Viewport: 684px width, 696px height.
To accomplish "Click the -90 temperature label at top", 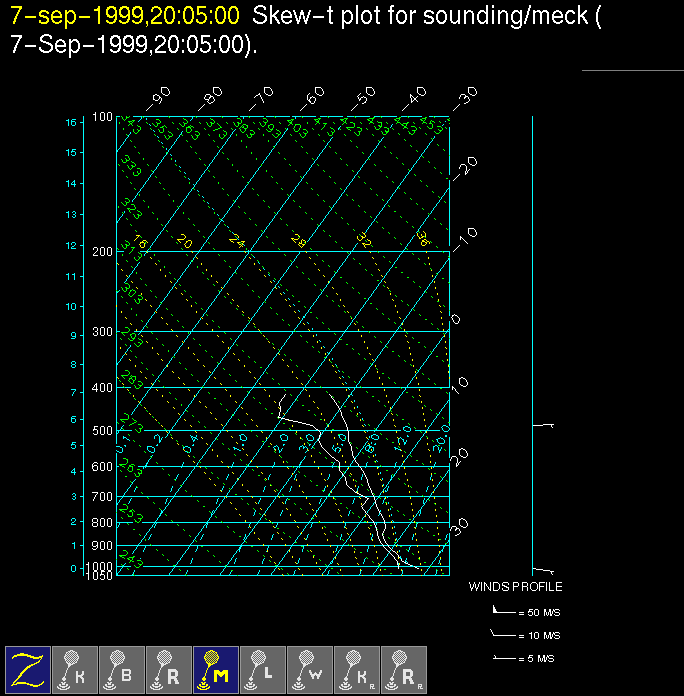I will pyautogui.click(x=159, y=97).
